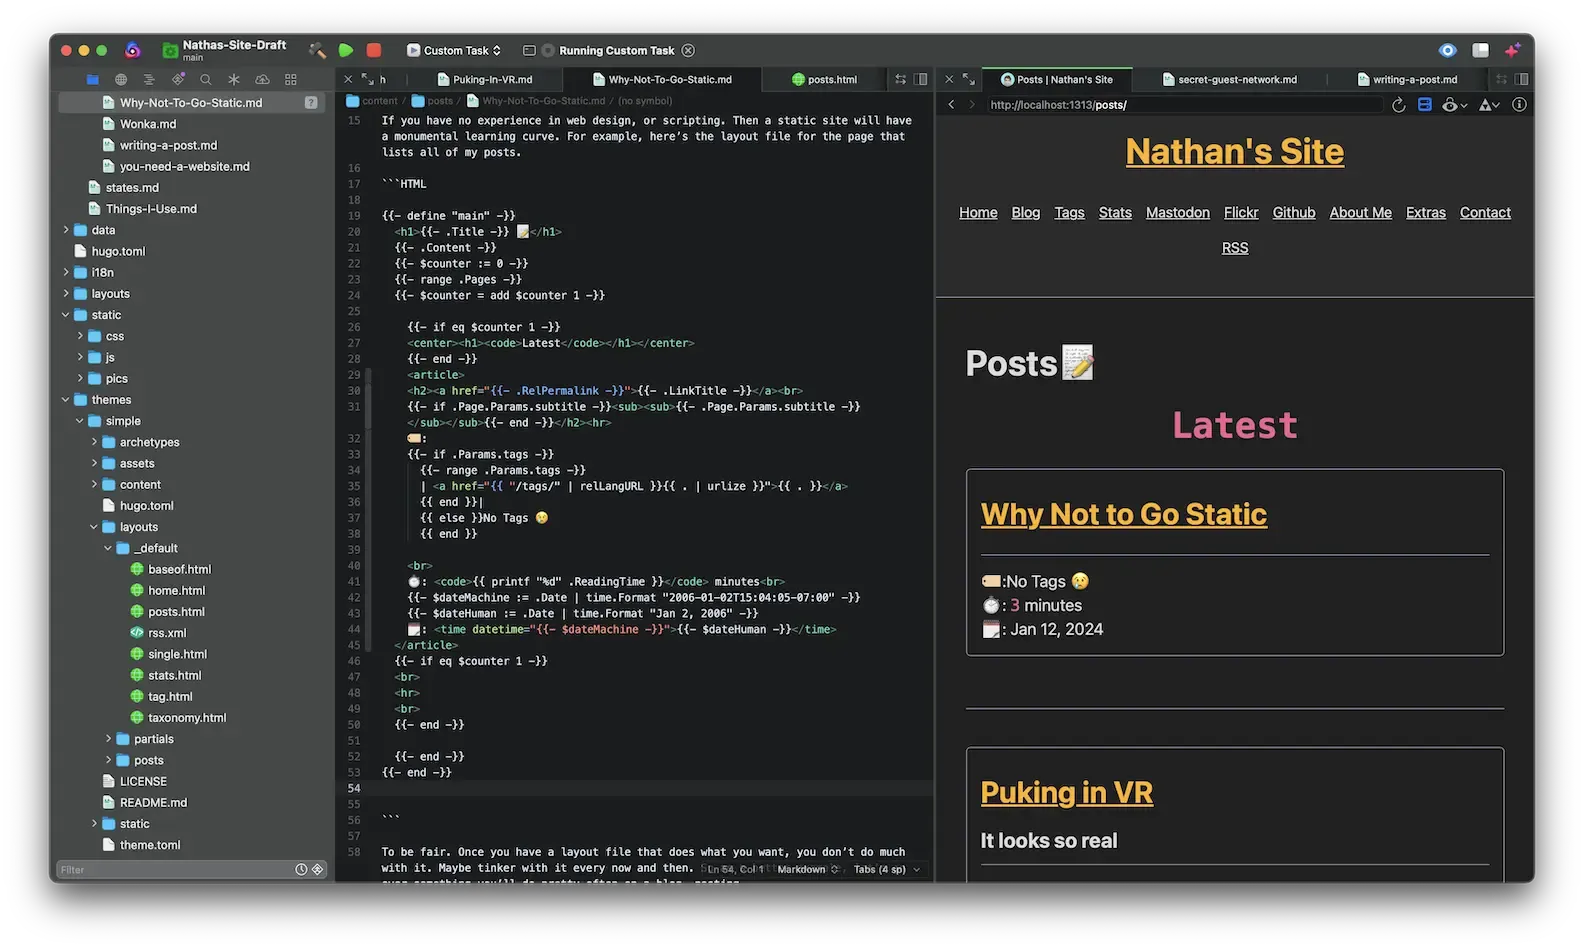Go back in the preview browser
Screen dimensions: 1584x948
pyautogui.click(x=951, y=105)
